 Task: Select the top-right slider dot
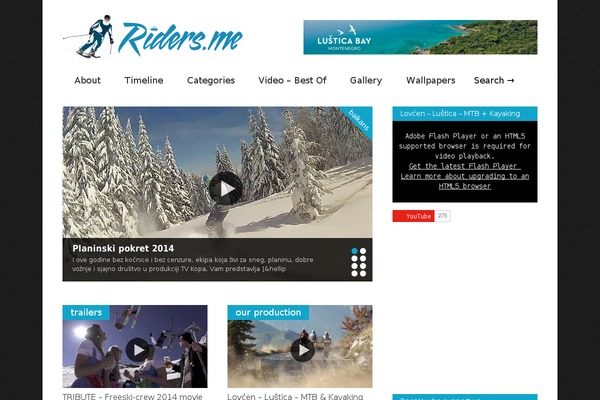tap(363, 251)
